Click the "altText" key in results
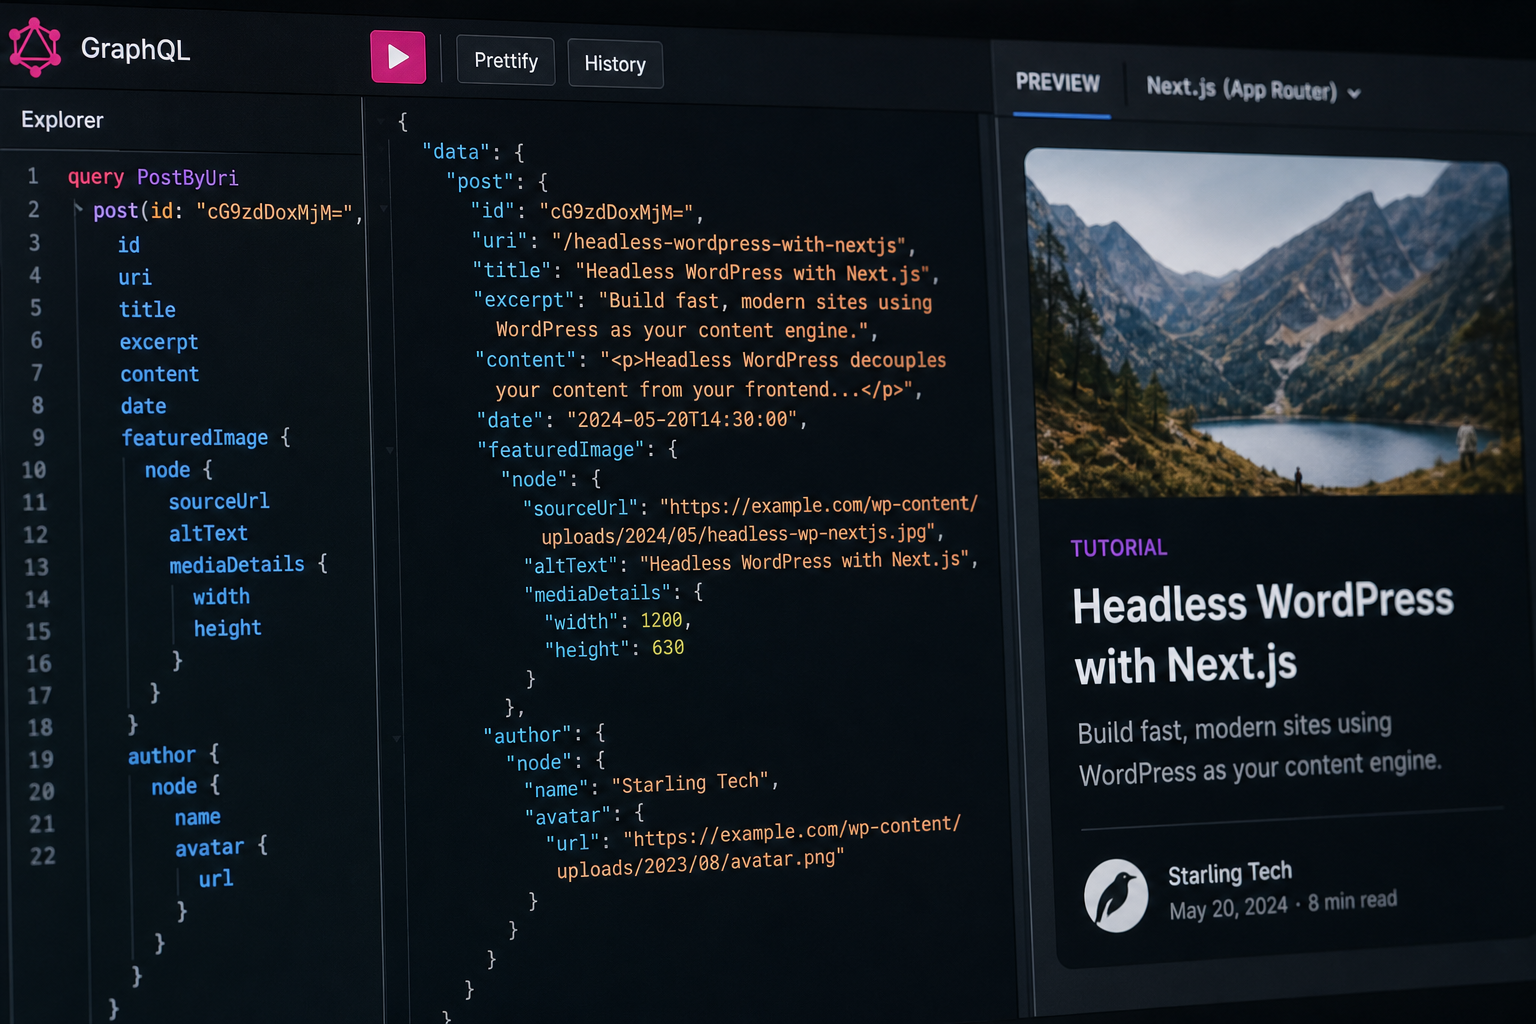Screen dimensions: 1536x1024 pos(572,565)
